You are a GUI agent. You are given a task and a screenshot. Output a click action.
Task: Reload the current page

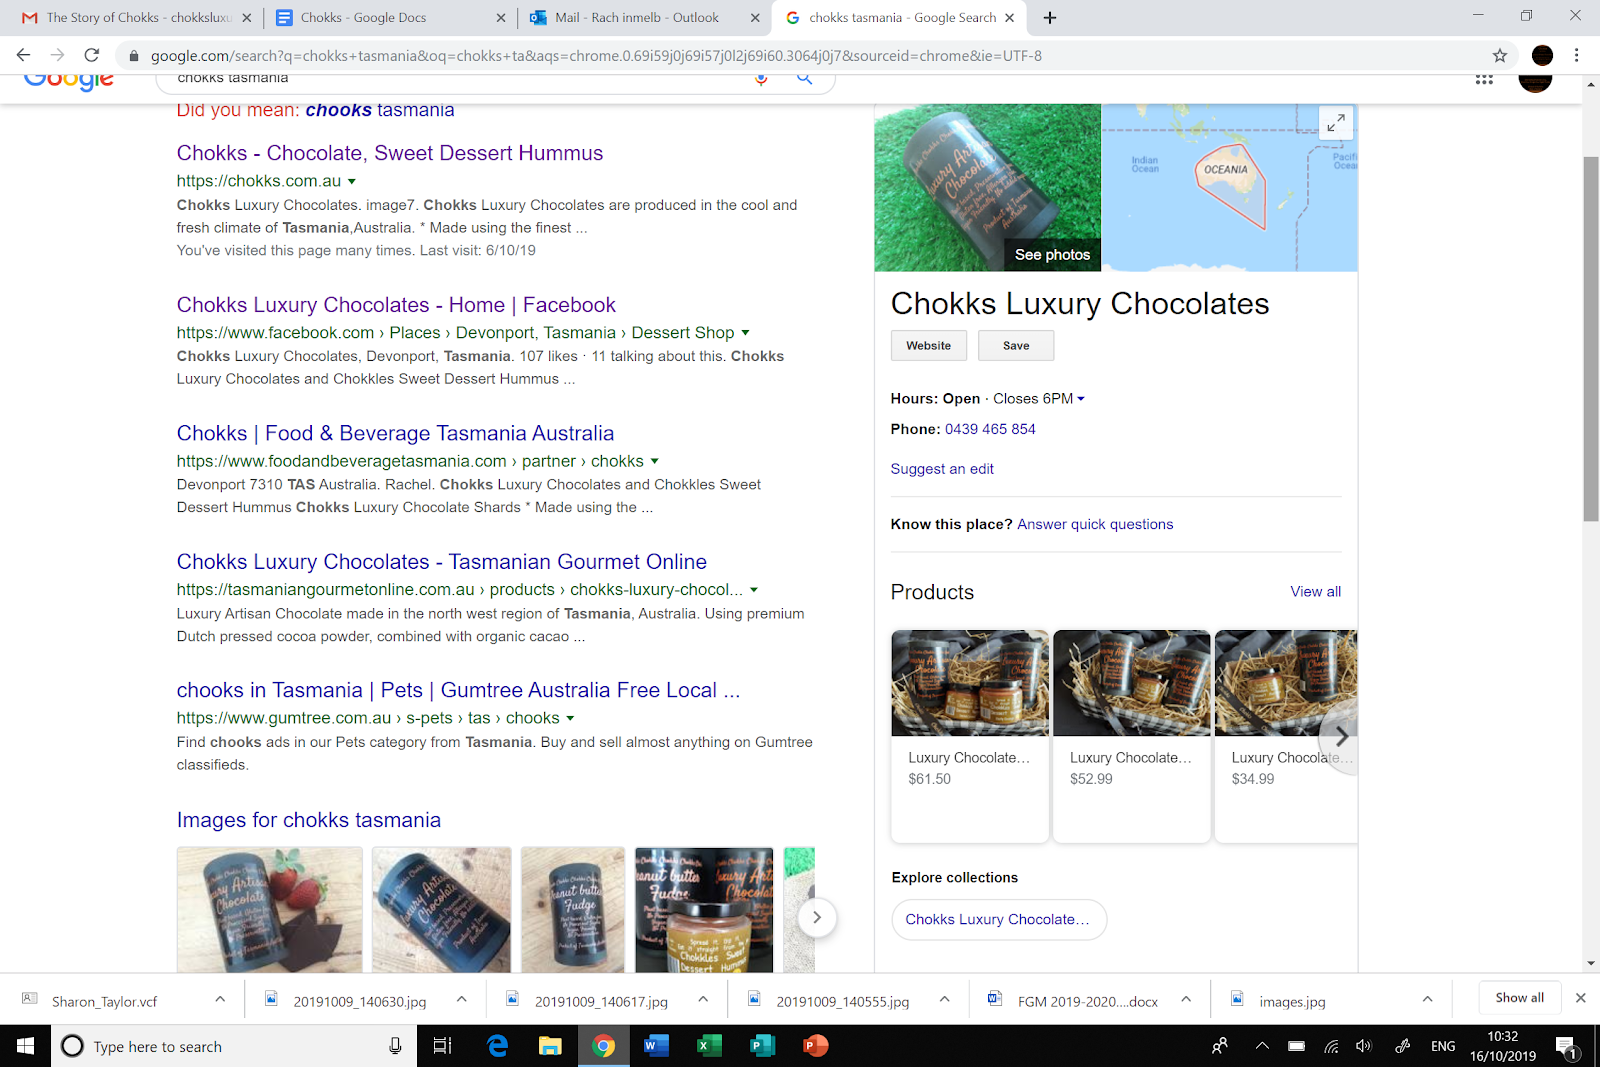tap(92, 56)
